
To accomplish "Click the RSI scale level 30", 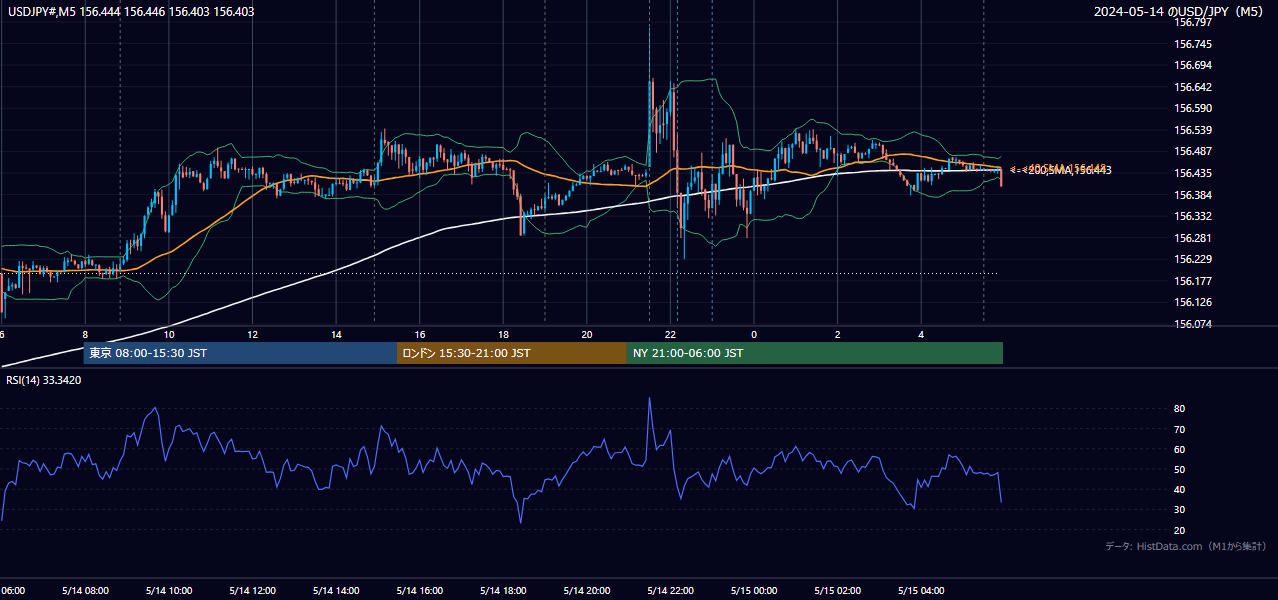I will point(1179,509).
